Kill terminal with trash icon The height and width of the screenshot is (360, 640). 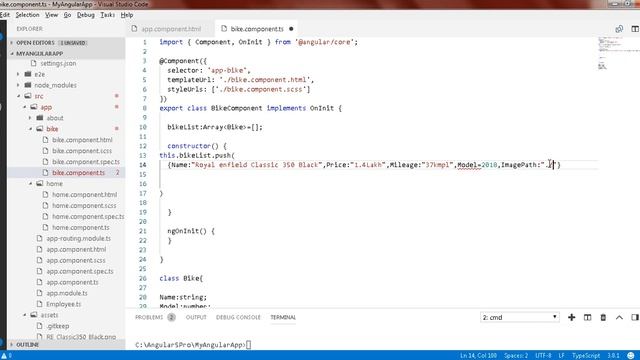pos(603,317)
